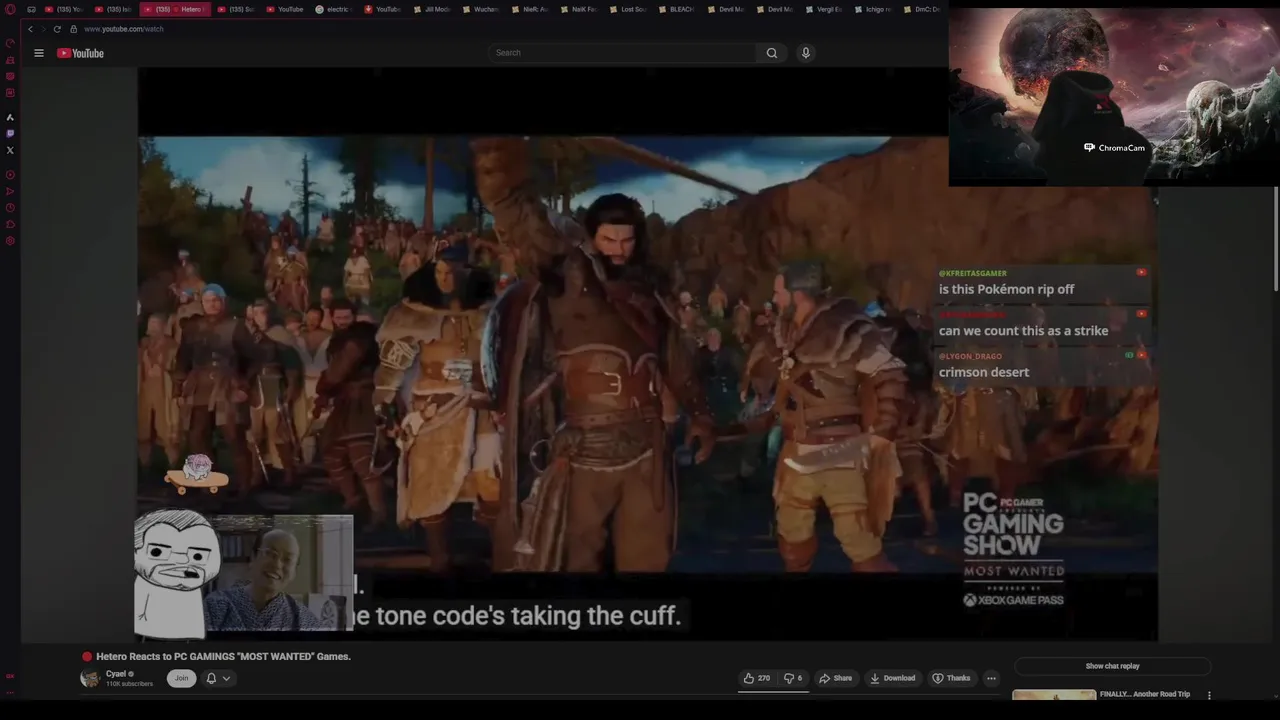The height and width of the screenshot is (720, 1280).
Task: Switch to the 'Wuchang' browser tab
Action: pyautogui.click(x=481, y=10)
